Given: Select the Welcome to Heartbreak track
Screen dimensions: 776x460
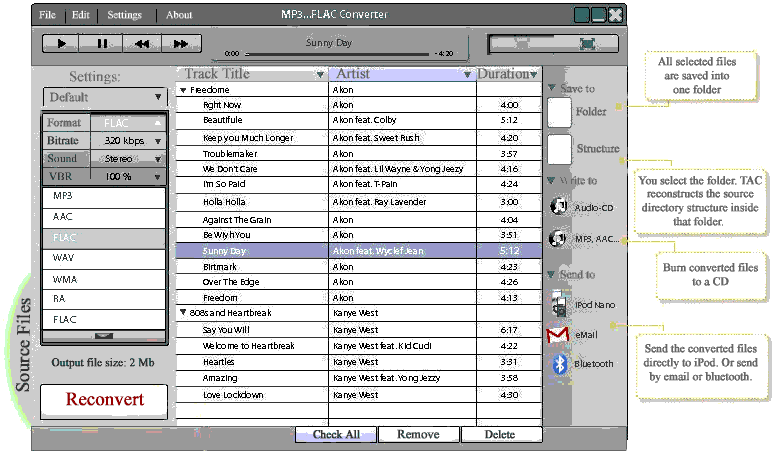Looking at the screenshot, I should (248, 346).
